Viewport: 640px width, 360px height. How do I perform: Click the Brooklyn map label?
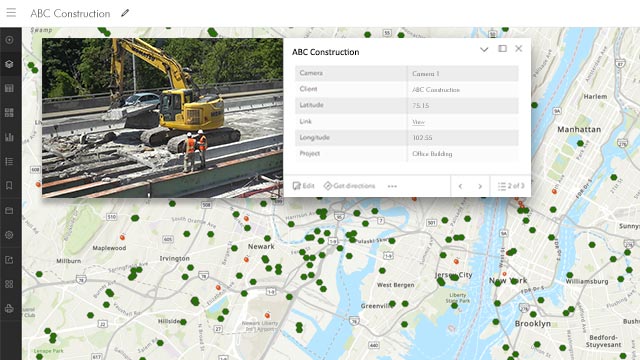point(533,324)
